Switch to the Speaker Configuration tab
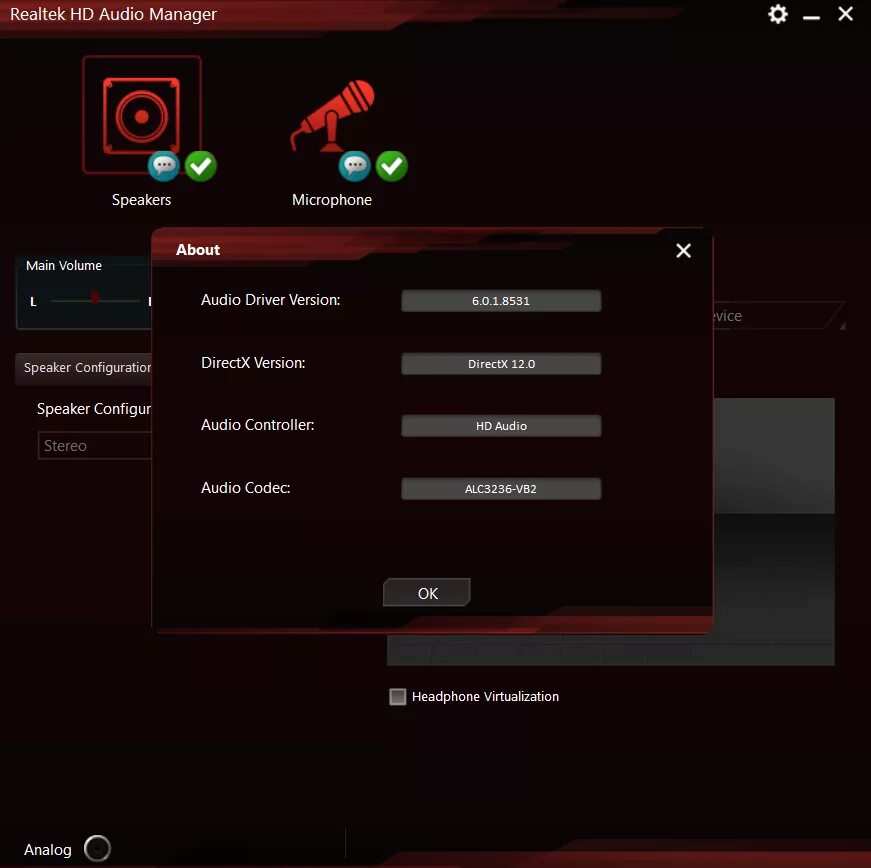This screenshot has height=868, width=871. (83, 368)
